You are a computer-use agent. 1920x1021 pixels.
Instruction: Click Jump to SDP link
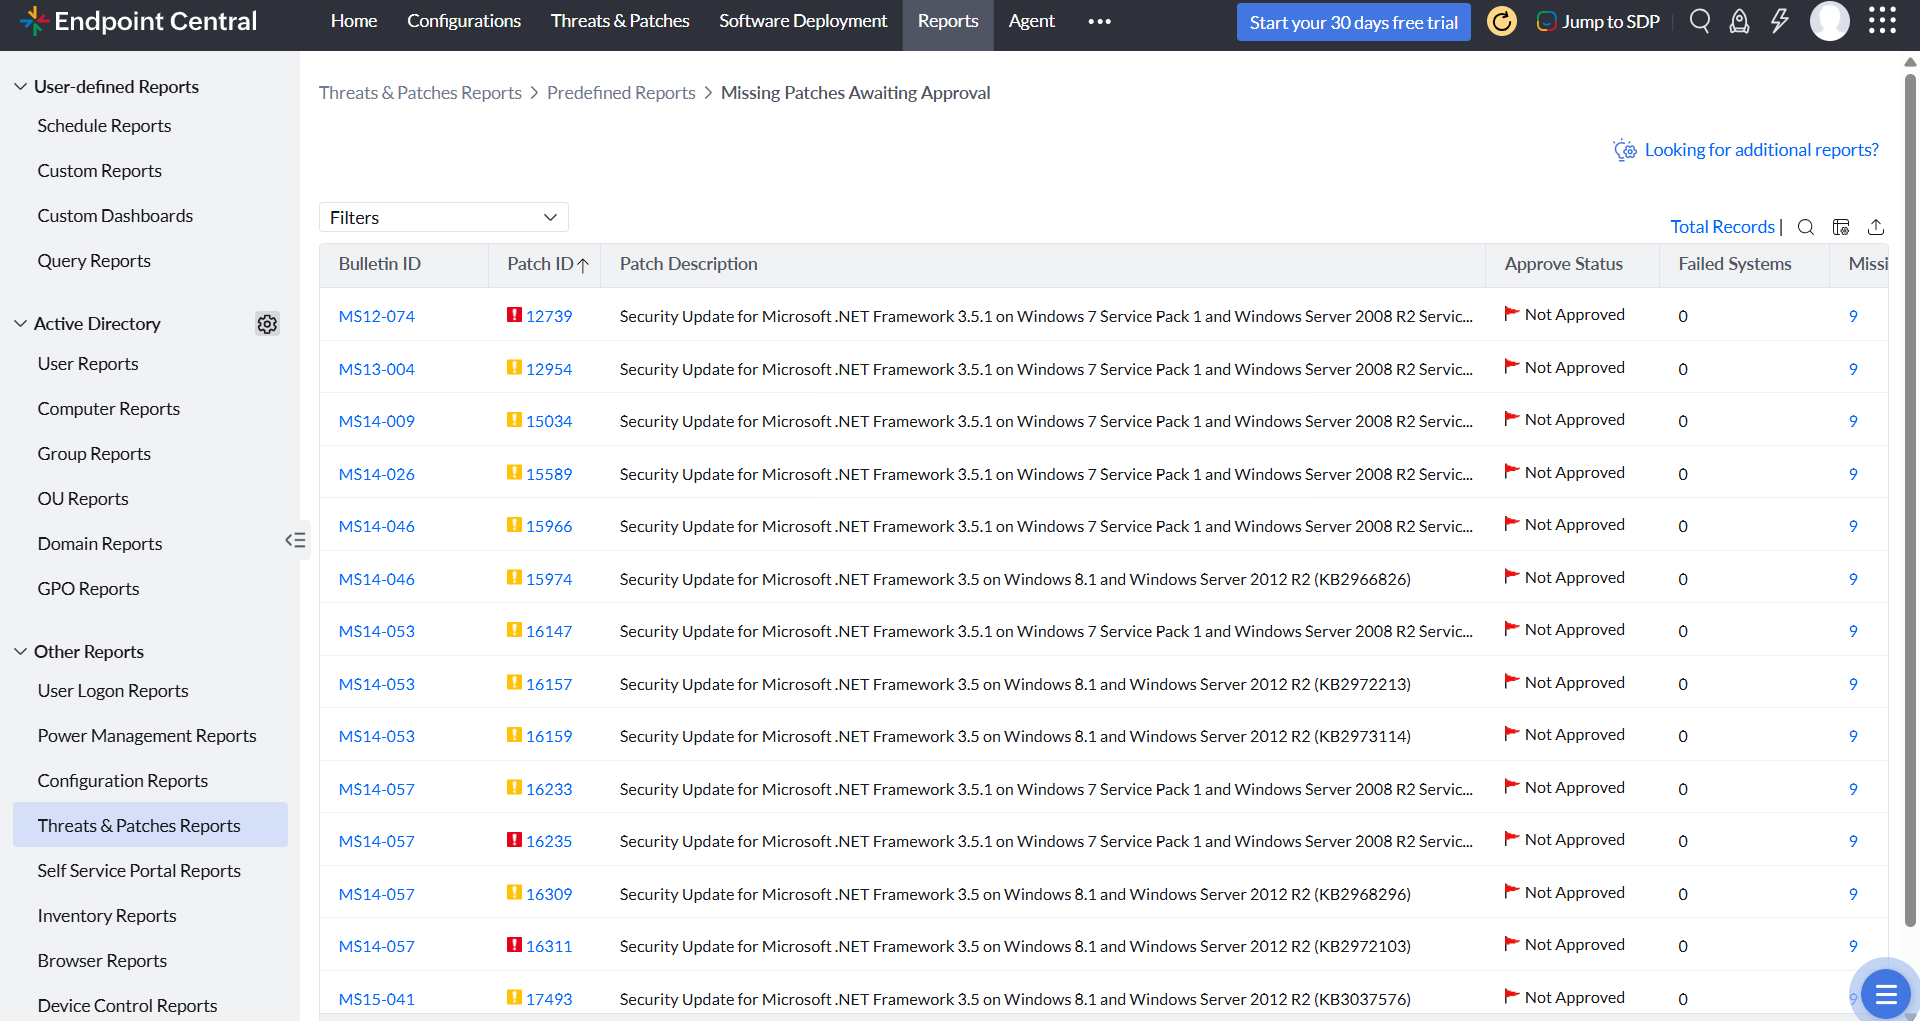click(x=1611, y=22)
